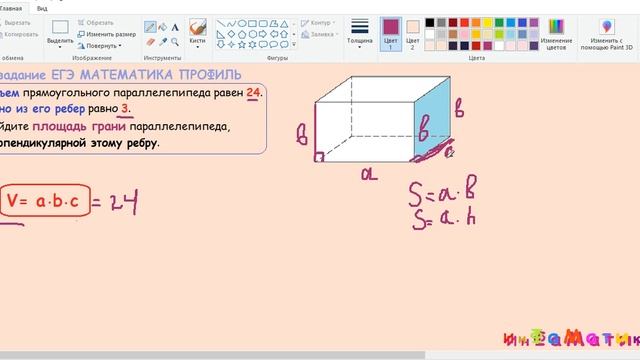Choose the Rectangle shape

253,24
